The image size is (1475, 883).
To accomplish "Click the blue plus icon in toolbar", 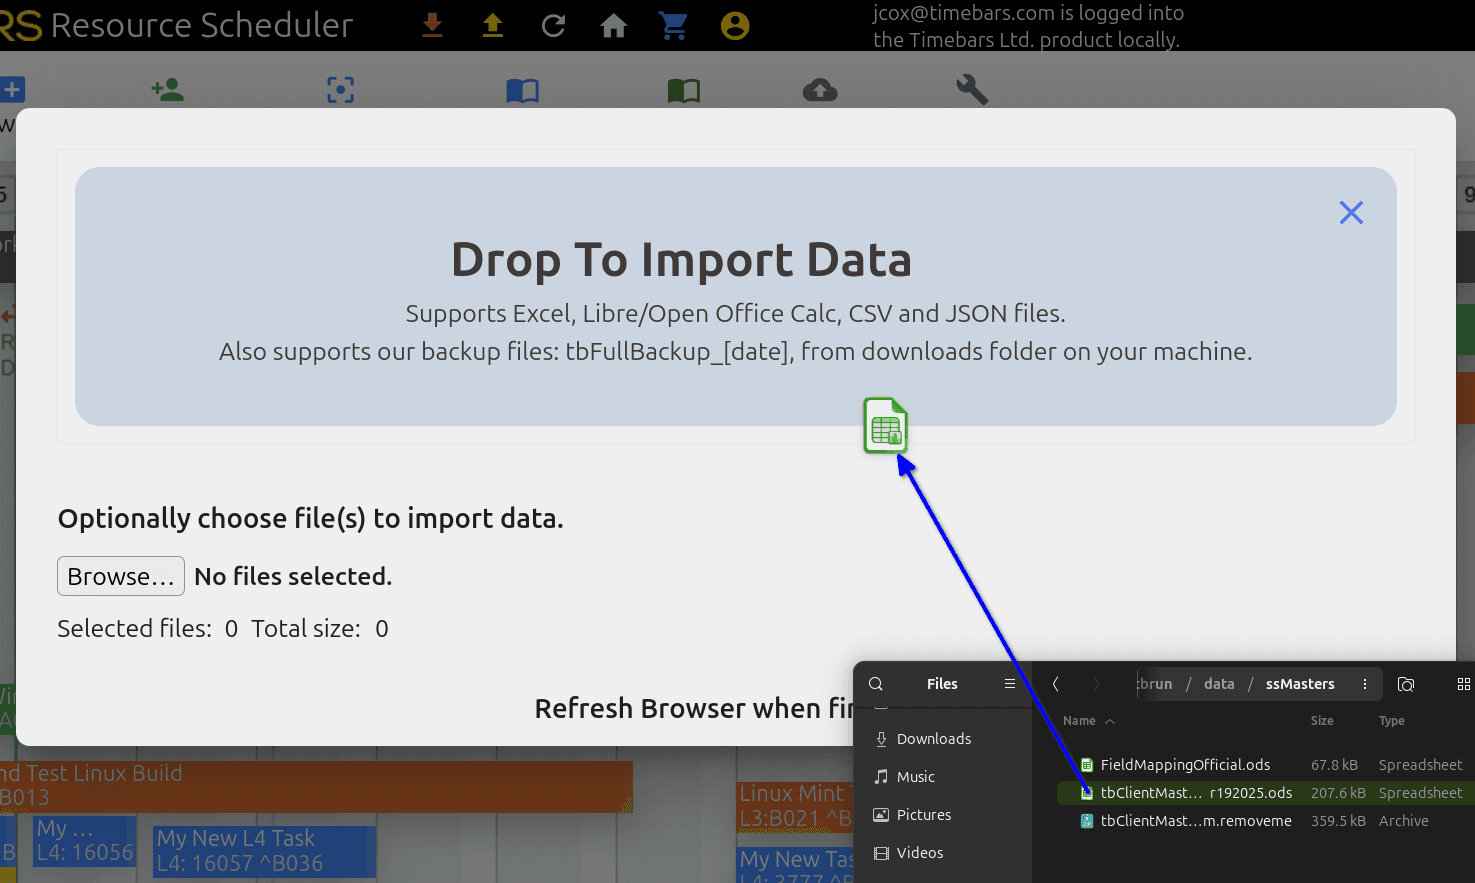I will [x=12, y=90].
